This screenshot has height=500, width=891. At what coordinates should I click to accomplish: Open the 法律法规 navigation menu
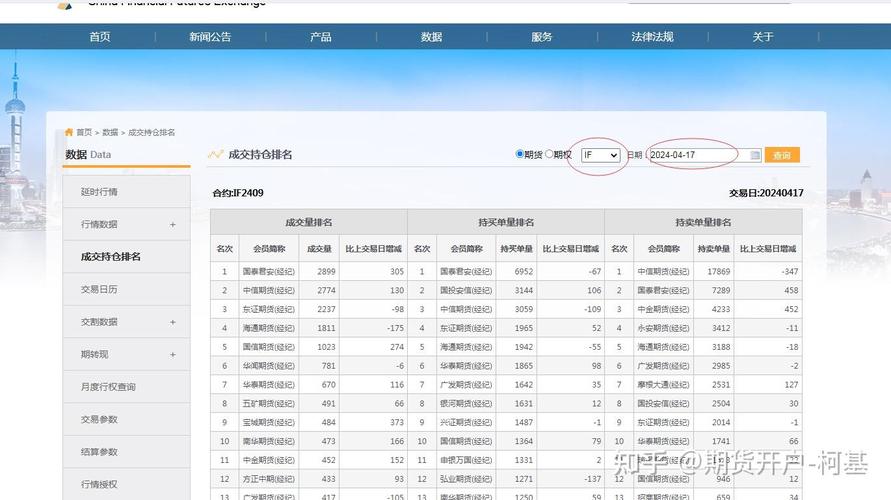652,37
